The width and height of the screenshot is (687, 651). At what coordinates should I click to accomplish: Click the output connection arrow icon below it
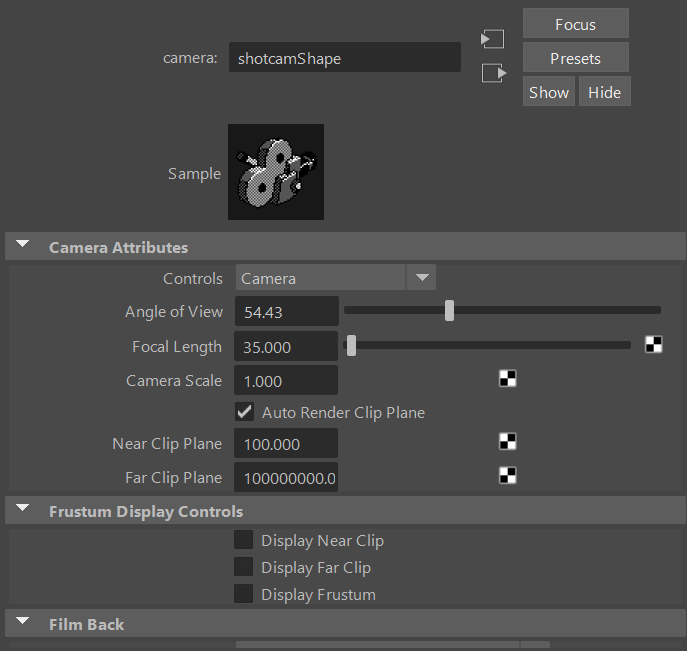point(493,73)
